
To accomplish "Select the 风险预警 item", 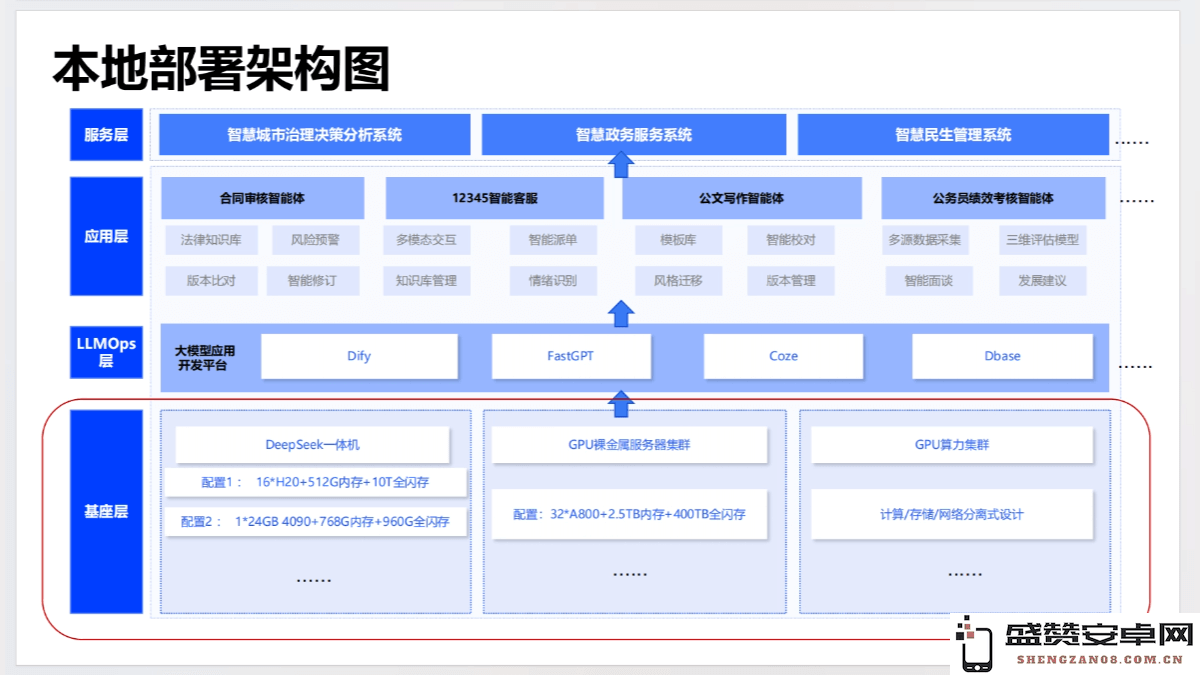I will tap(315, 240).
